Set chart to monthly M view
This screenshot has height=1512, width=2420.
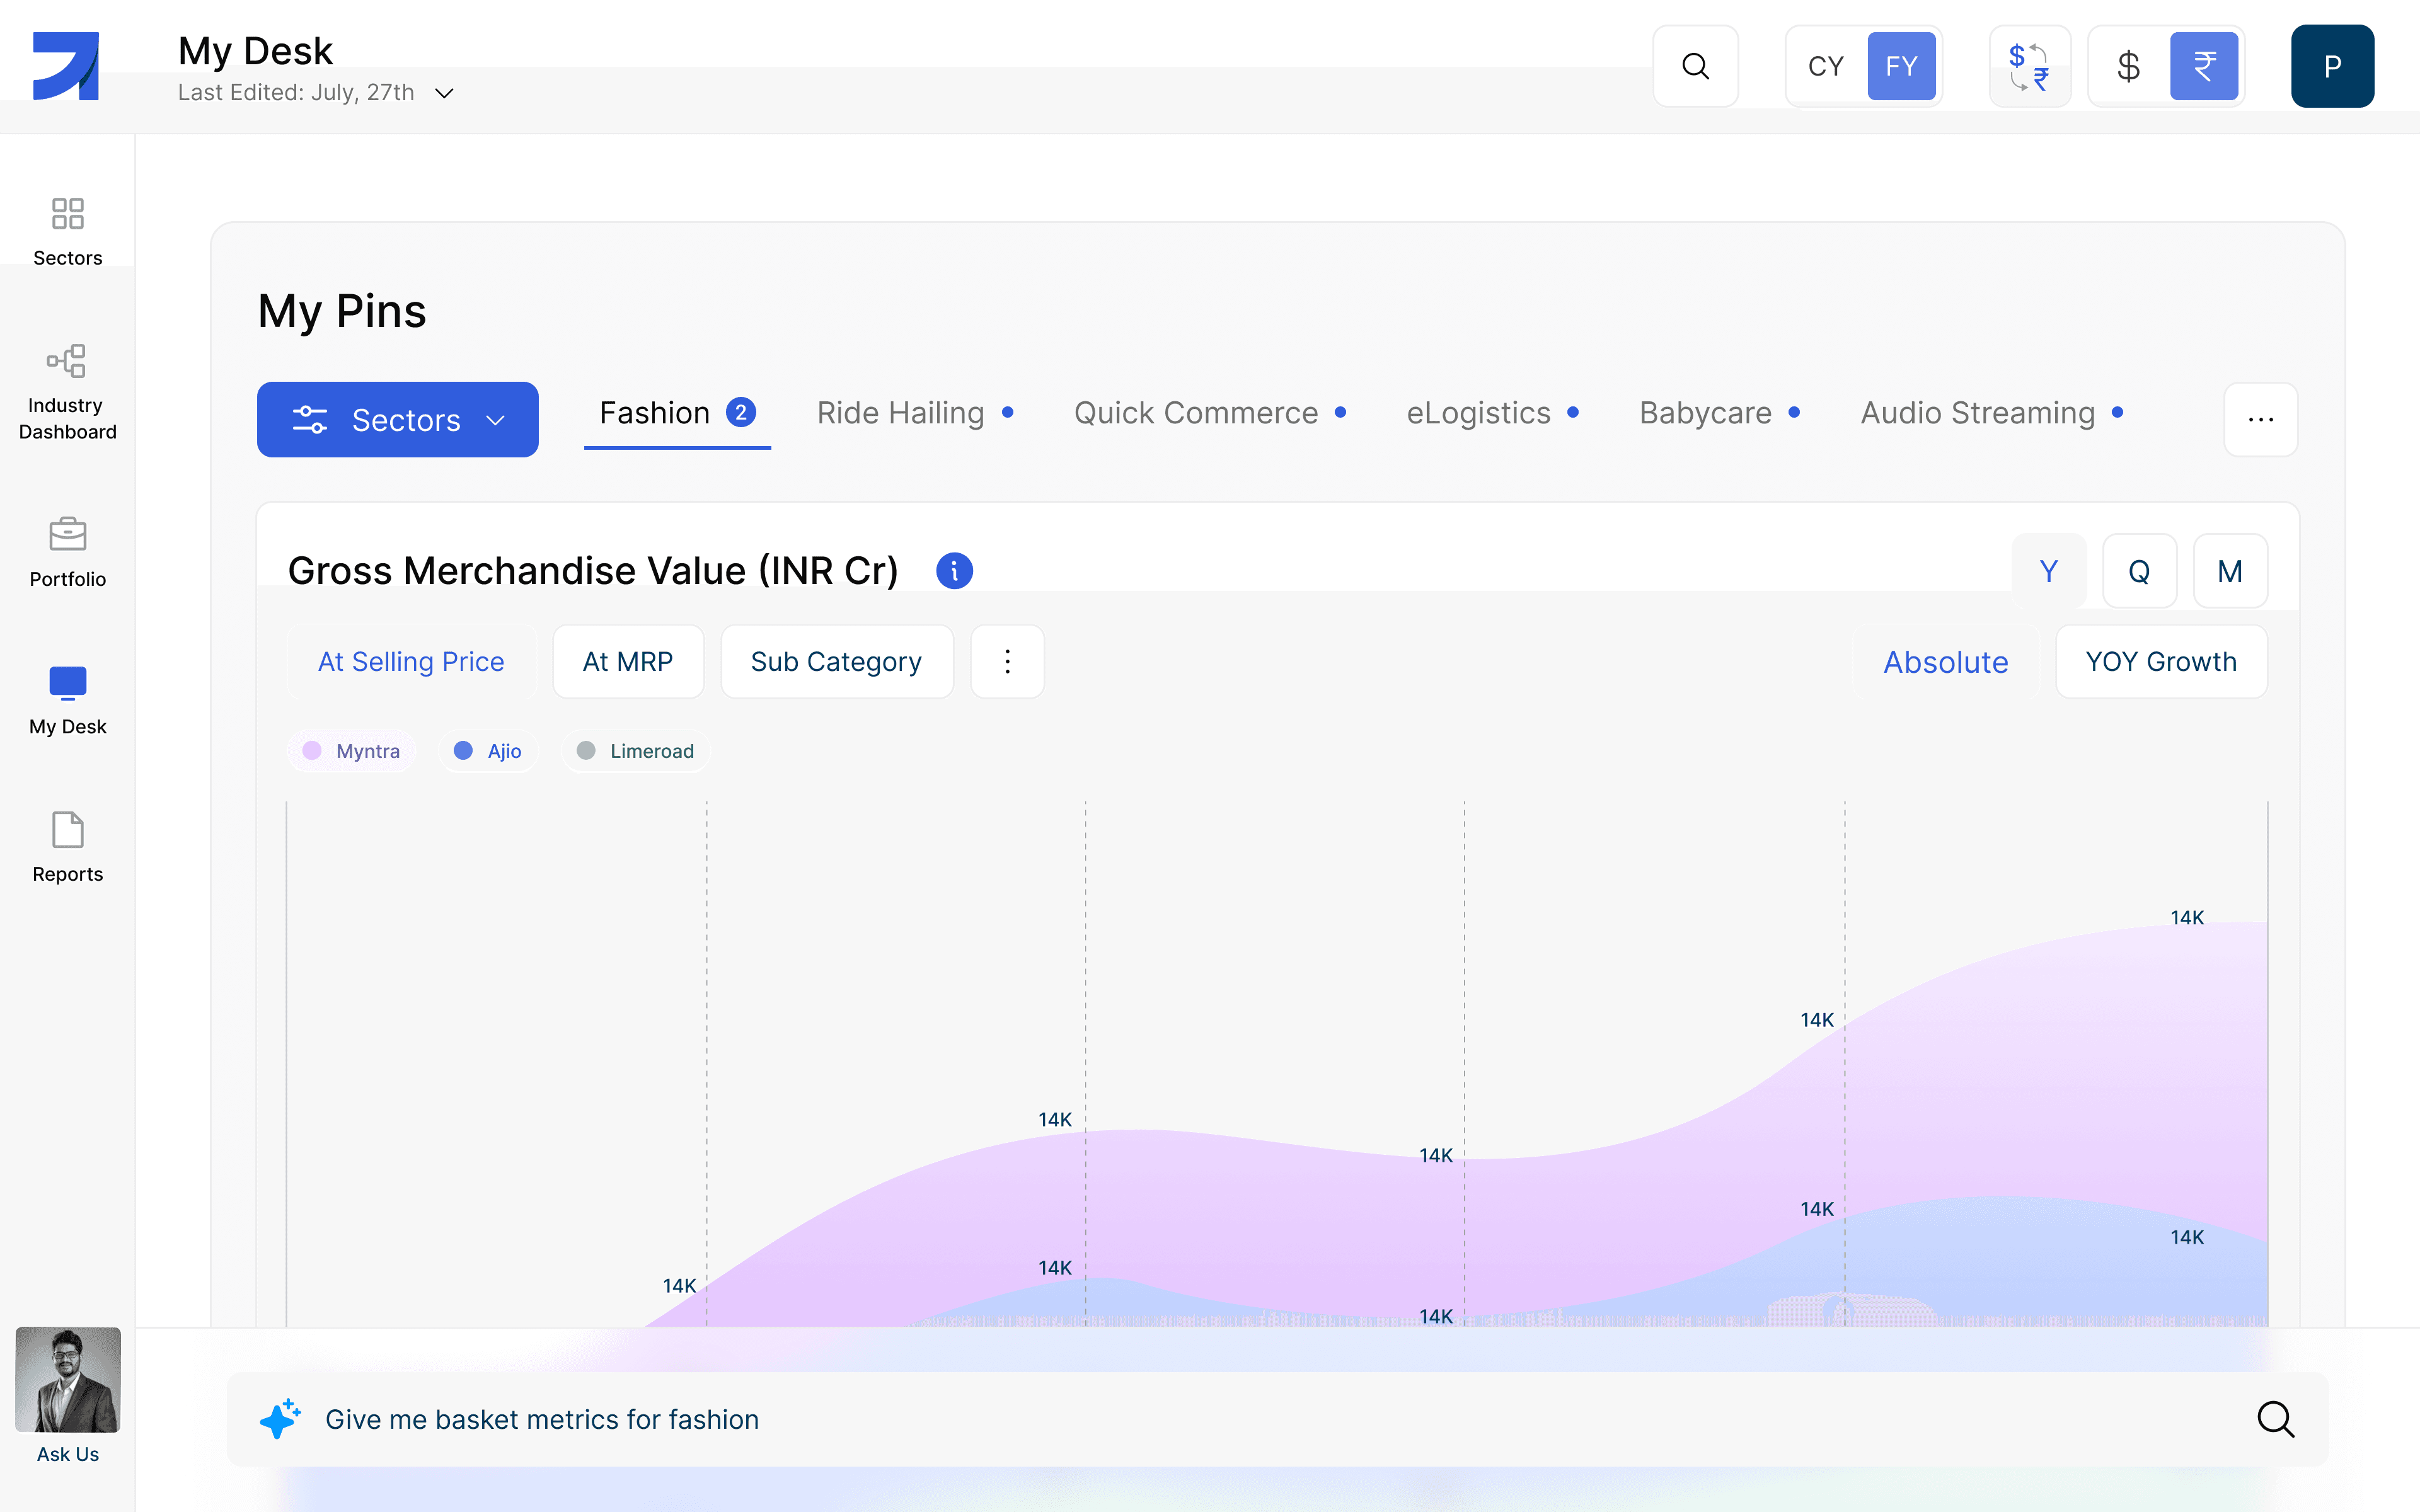pyautogui.click(x=2230, y=571)
